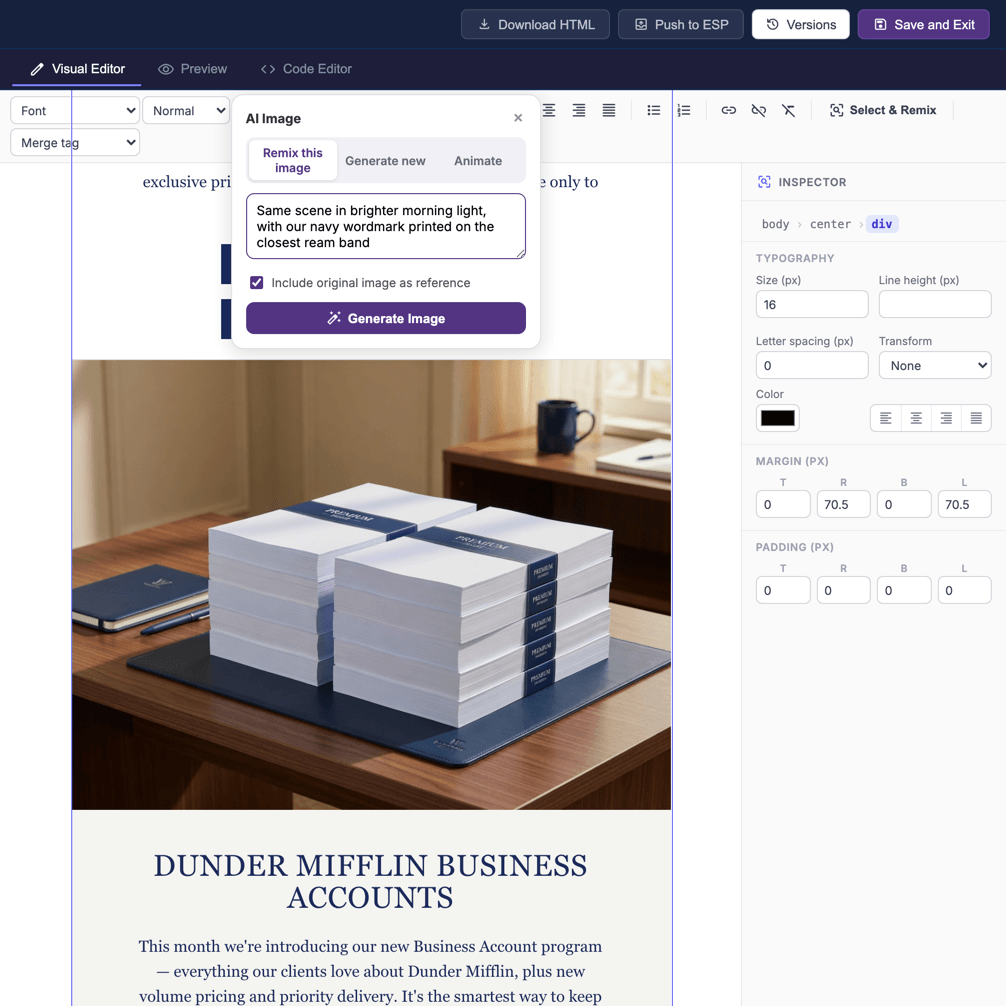Click the Margin left field

point(964,504)
